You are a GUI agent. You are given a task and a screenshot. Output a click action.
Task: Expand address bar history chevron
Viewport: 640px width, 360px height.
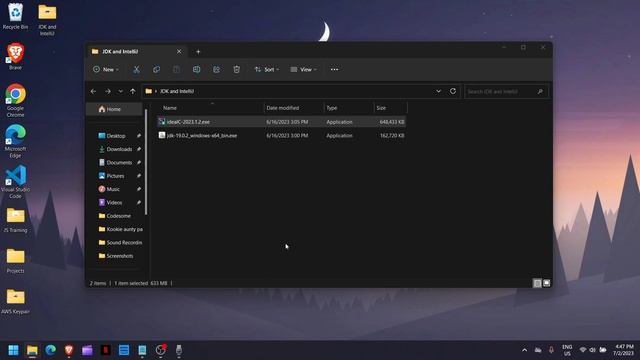click(x=438, y=91)
